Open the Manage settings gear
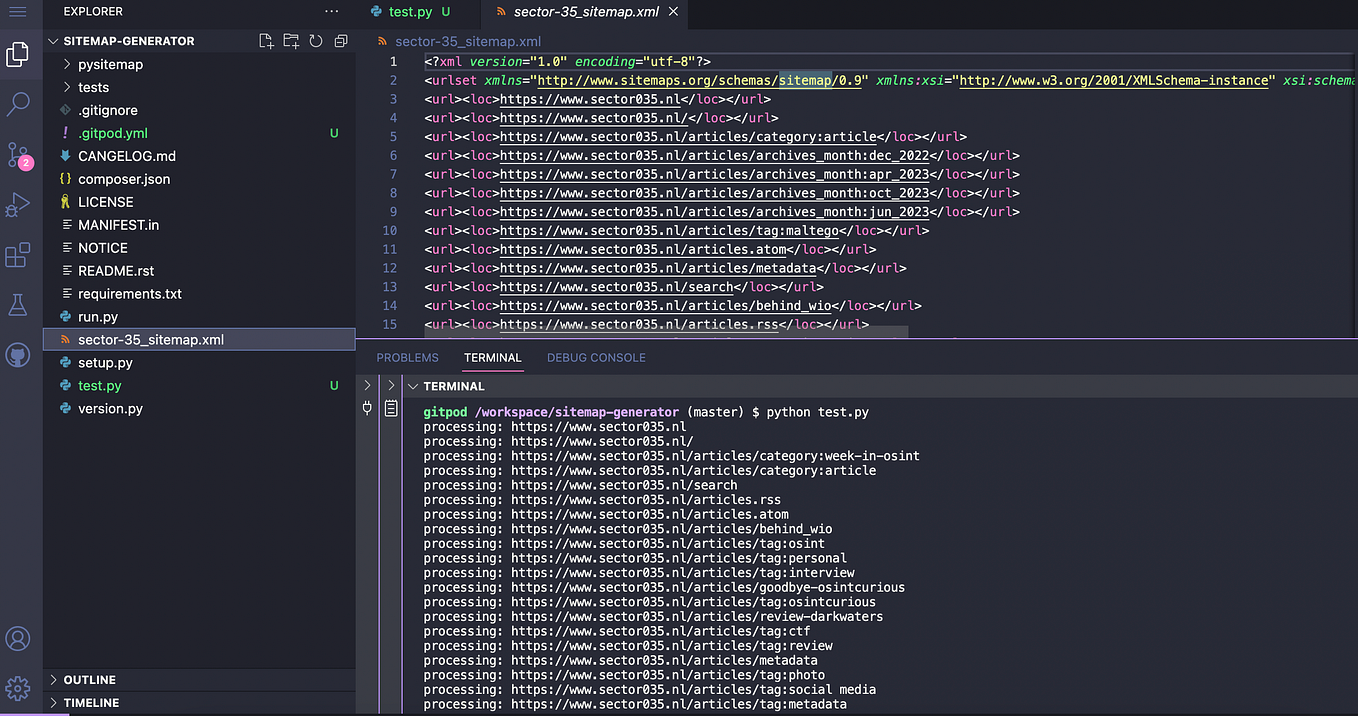Screen dimensions: 1358x716 tap(18, 688)
